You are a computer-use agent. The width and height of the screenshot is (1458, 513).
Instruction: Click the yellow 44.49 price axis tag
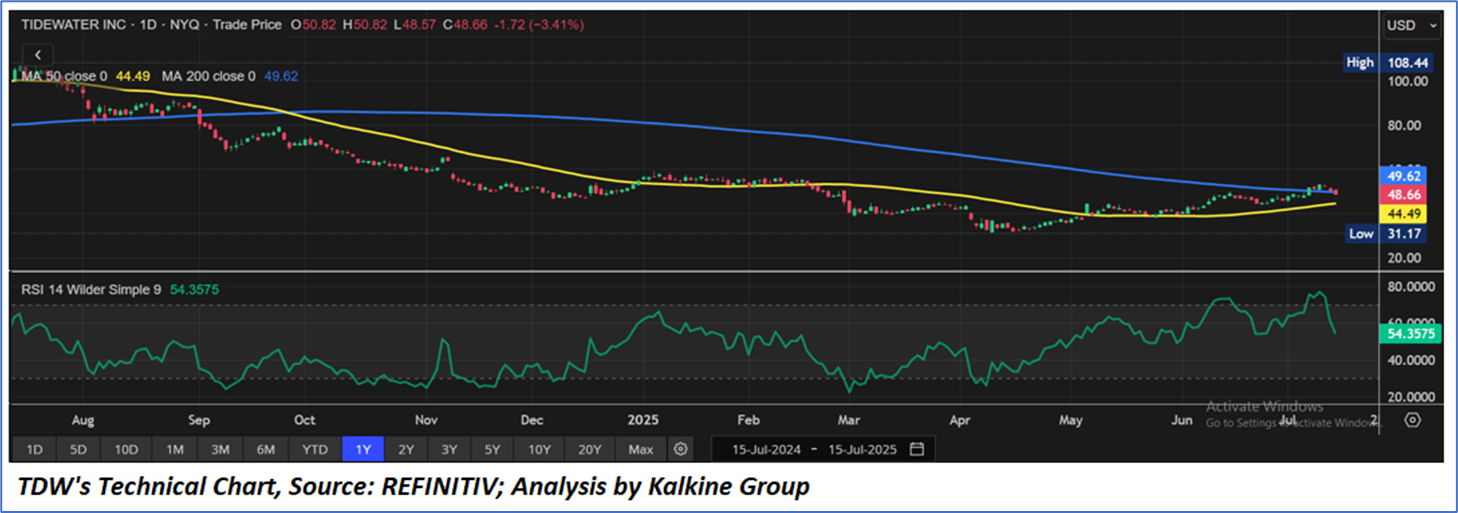(1404, 213)
